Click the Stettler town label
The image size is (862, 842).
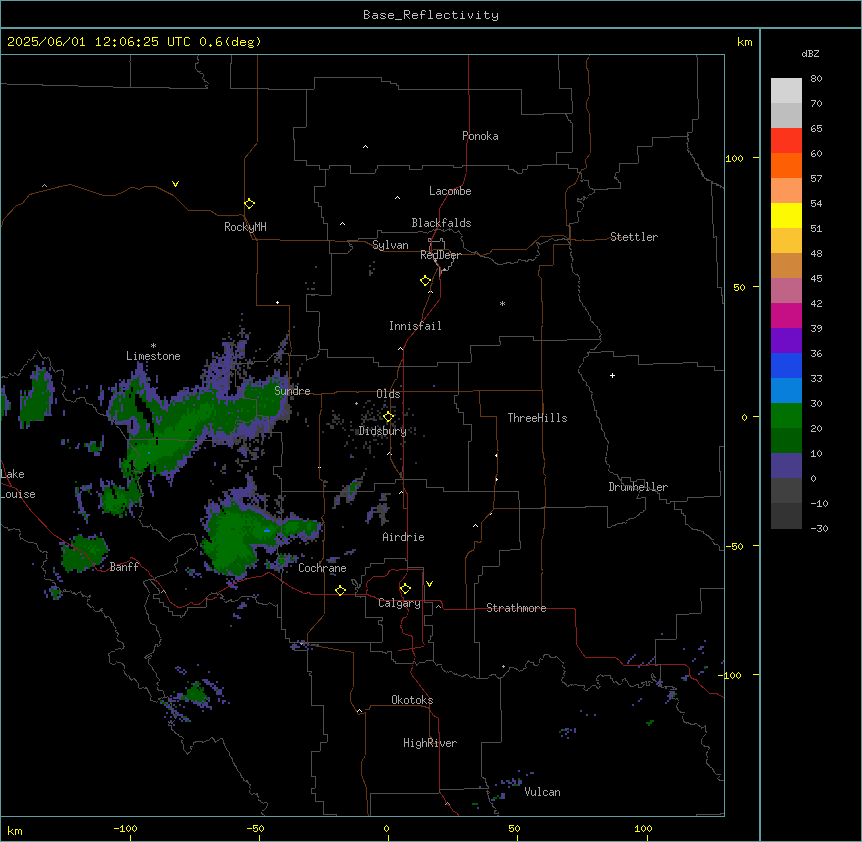tap(633, 237)
